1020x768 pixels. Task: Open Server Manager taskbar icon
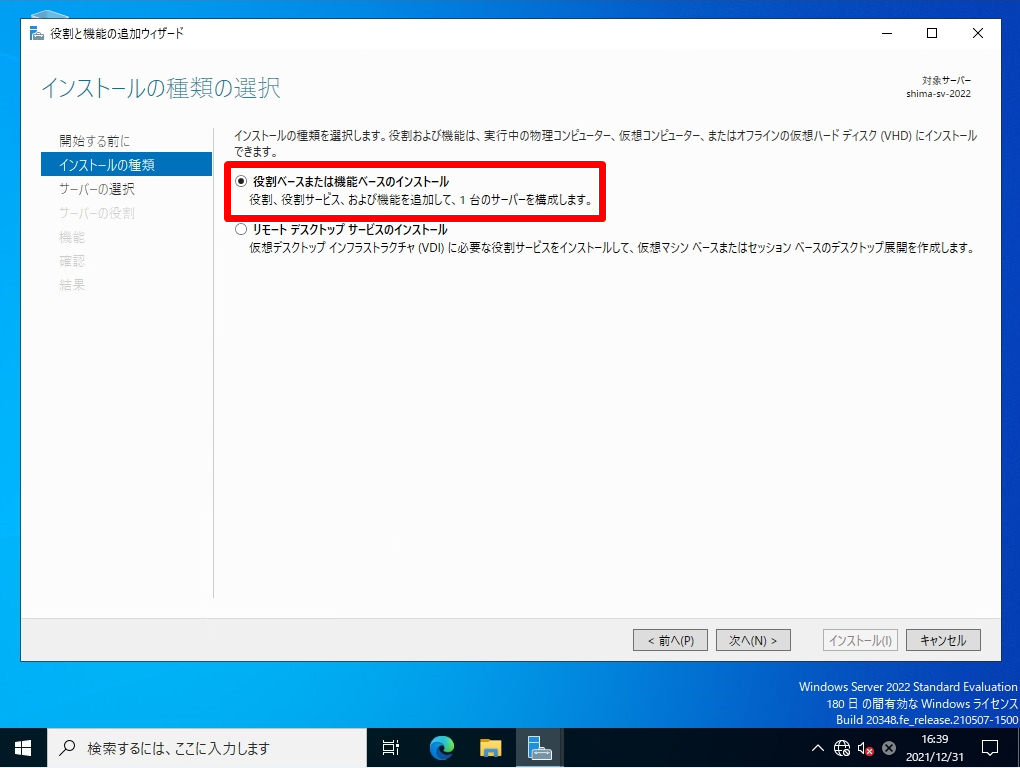539,748
